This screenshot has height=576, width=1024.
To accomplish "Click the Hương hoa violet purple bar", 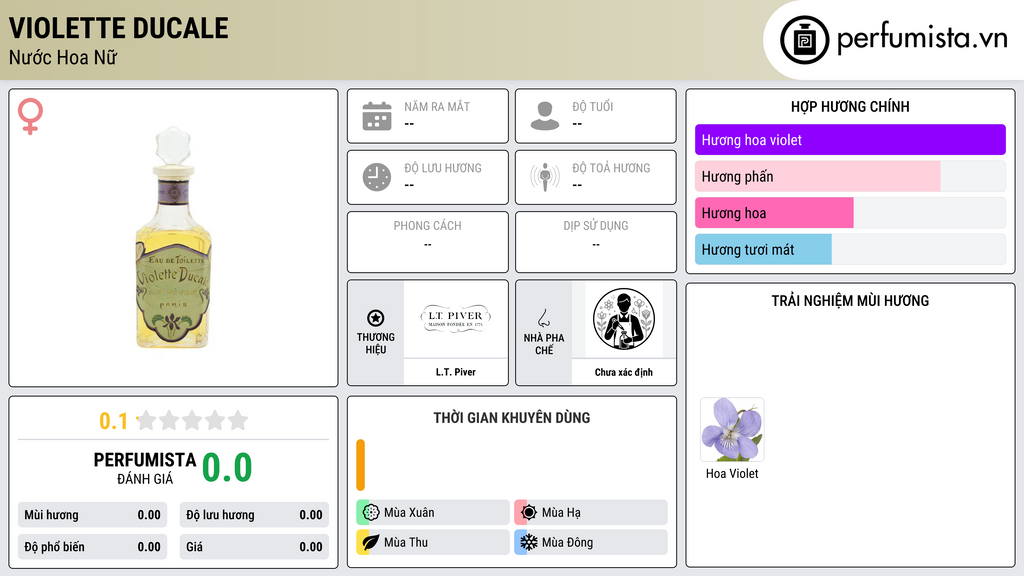I will pos(850,140).
